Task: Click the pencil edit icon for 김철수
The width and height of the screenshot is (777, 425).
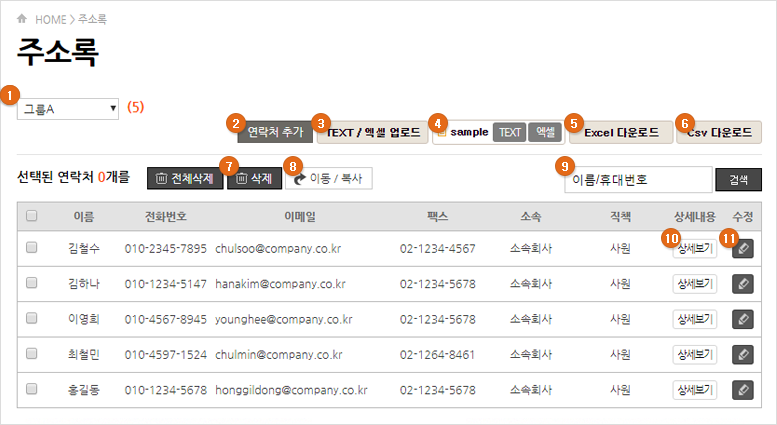Action: [x=742, y=250]
